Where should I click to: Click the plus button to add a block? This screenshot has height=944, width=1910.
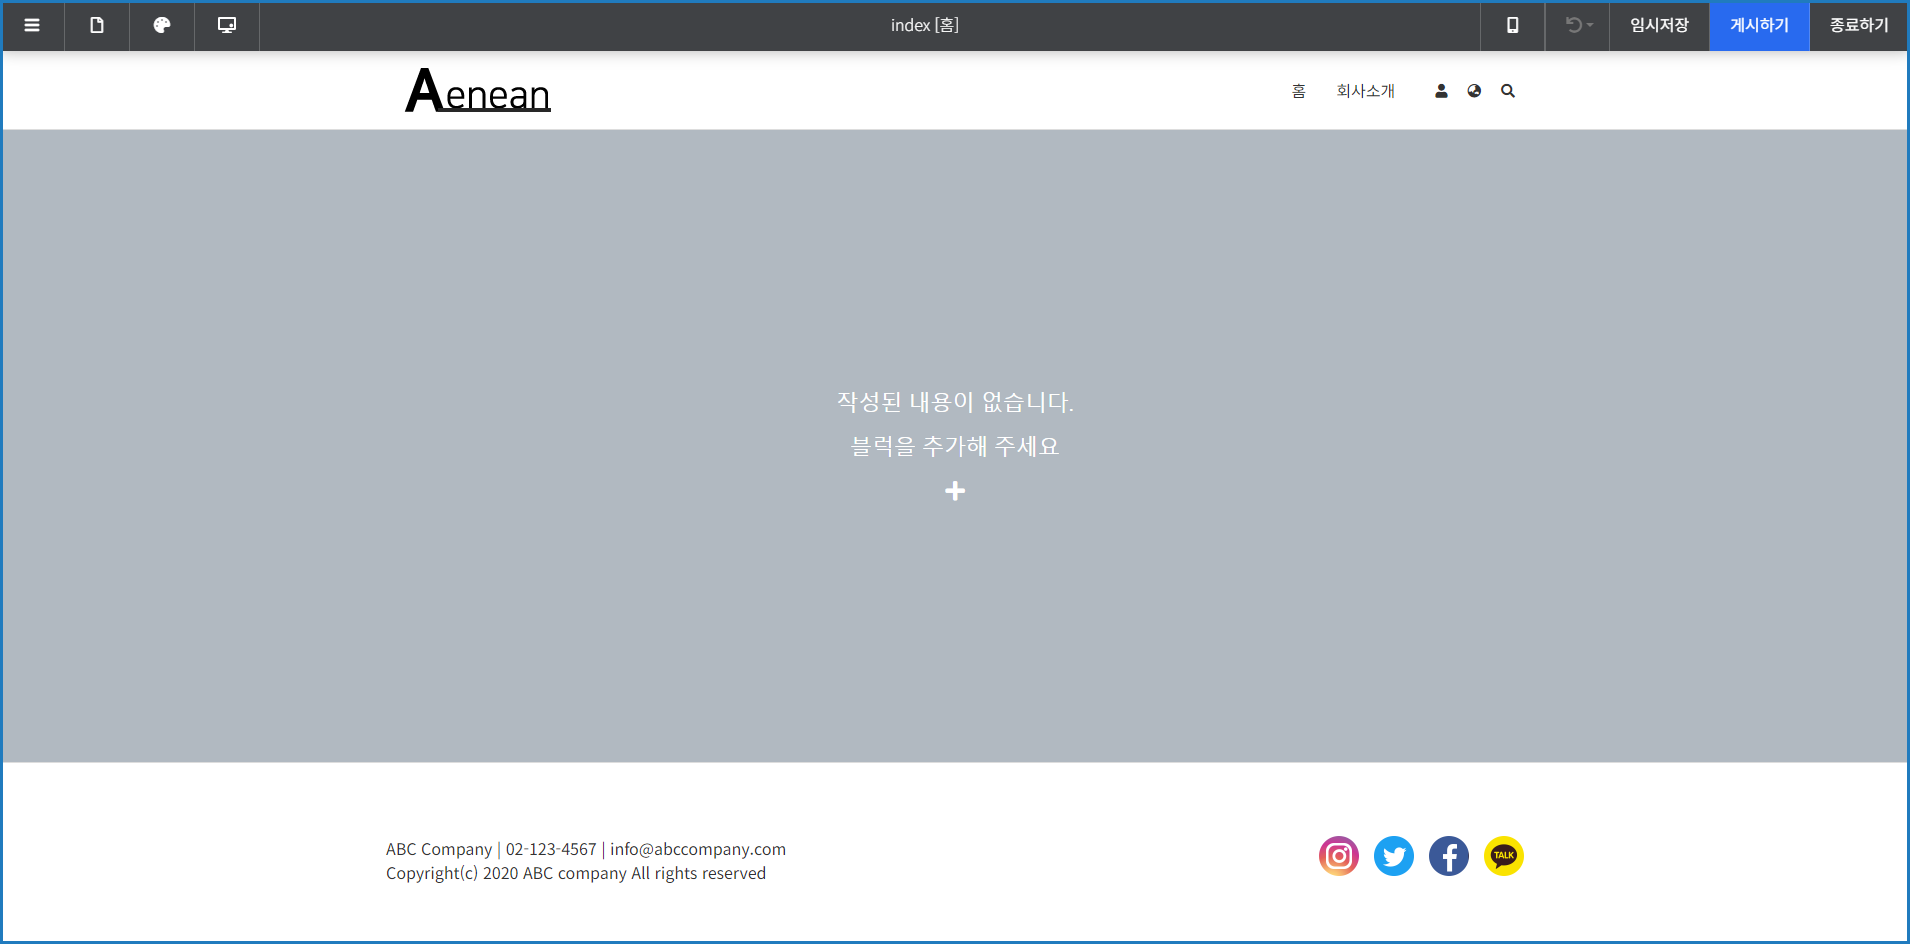point(955,491)
